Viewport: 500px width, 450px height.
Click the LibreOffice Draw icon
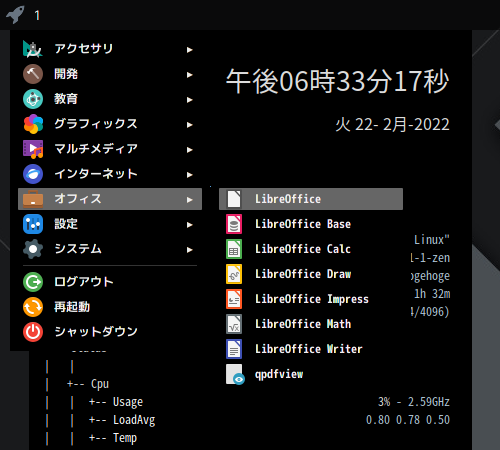(234, 274)
